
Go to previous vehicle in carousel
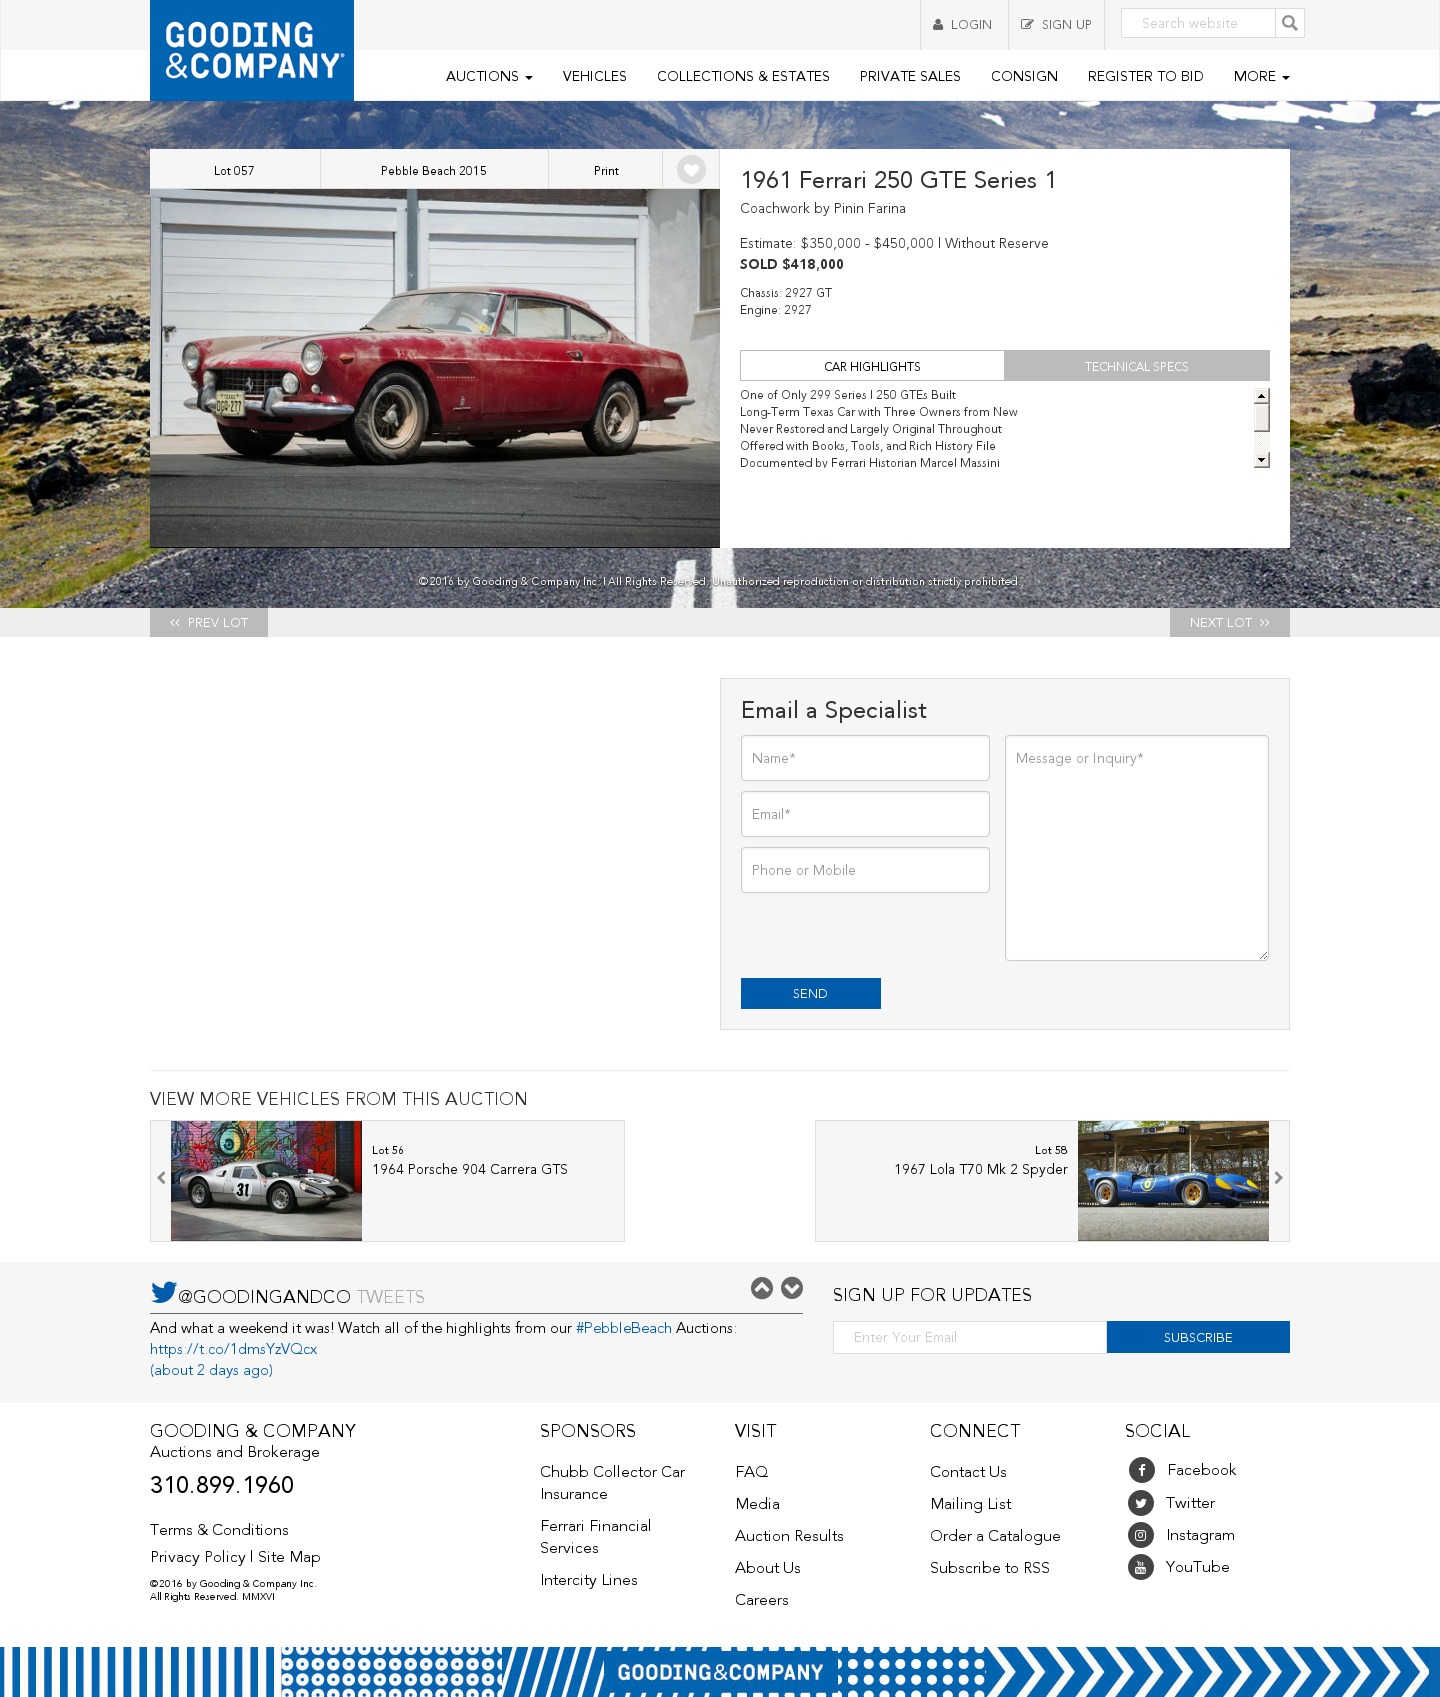[x=161, y=1178]
